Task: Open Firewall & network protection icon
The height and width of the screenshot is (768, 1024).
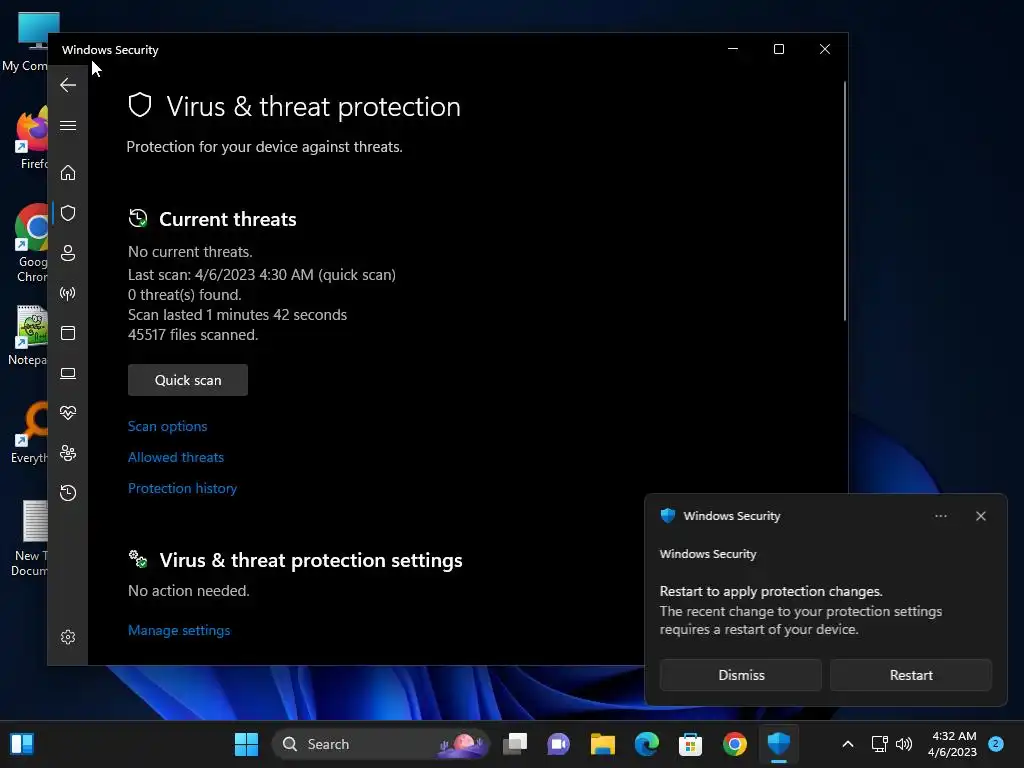Action: tap(68, 293)
